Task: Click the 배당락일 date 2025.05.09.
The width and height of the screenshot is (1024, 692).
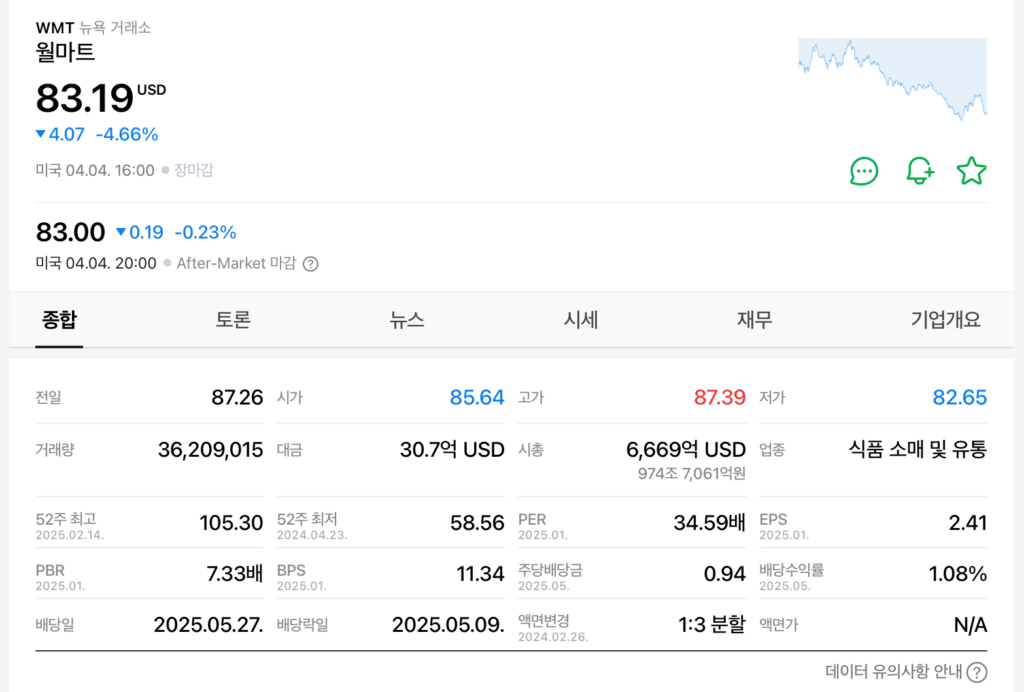Action: point(448,625)
